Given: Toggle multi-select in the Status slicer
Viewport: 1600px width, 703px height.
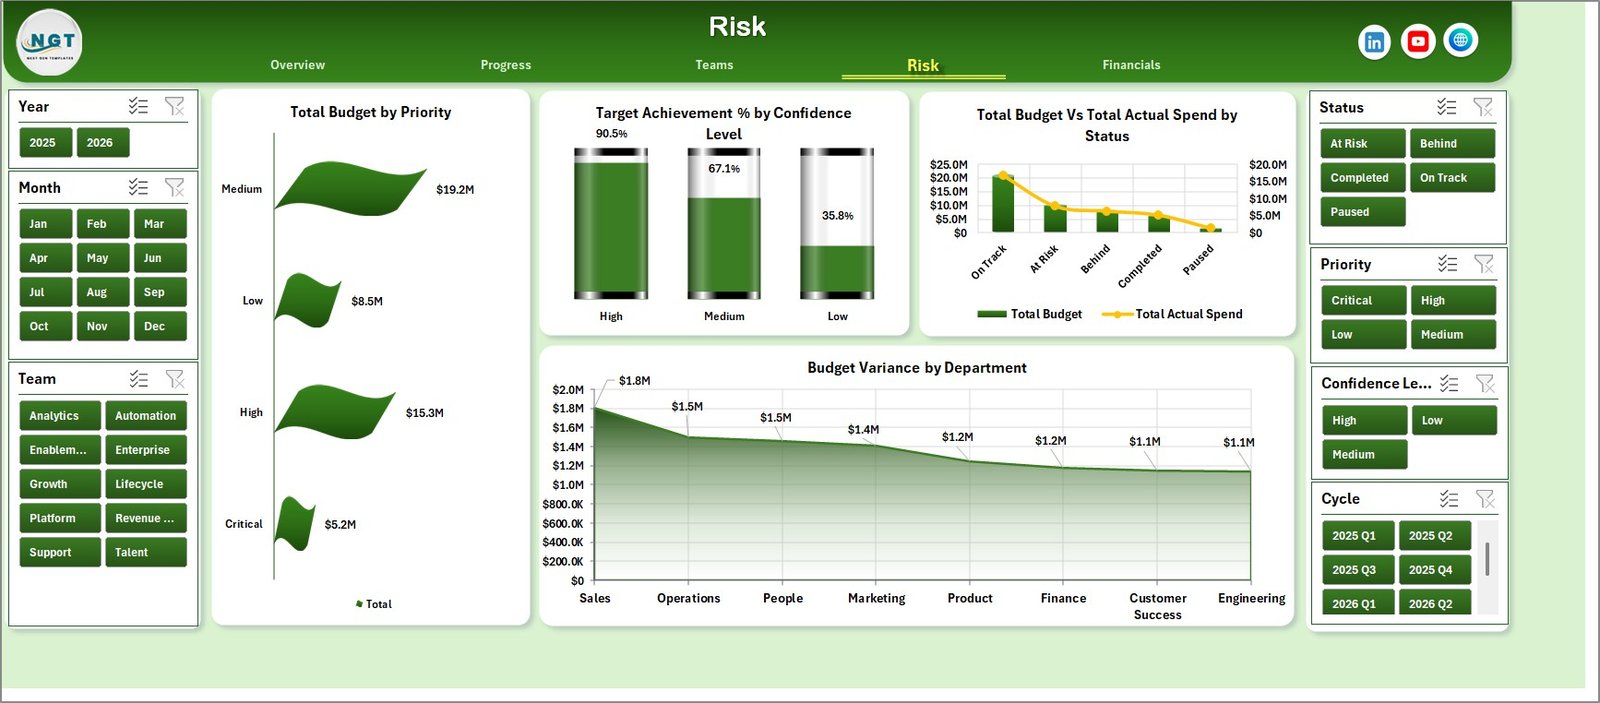Looking at the screenshot, I should point(1446,107).
